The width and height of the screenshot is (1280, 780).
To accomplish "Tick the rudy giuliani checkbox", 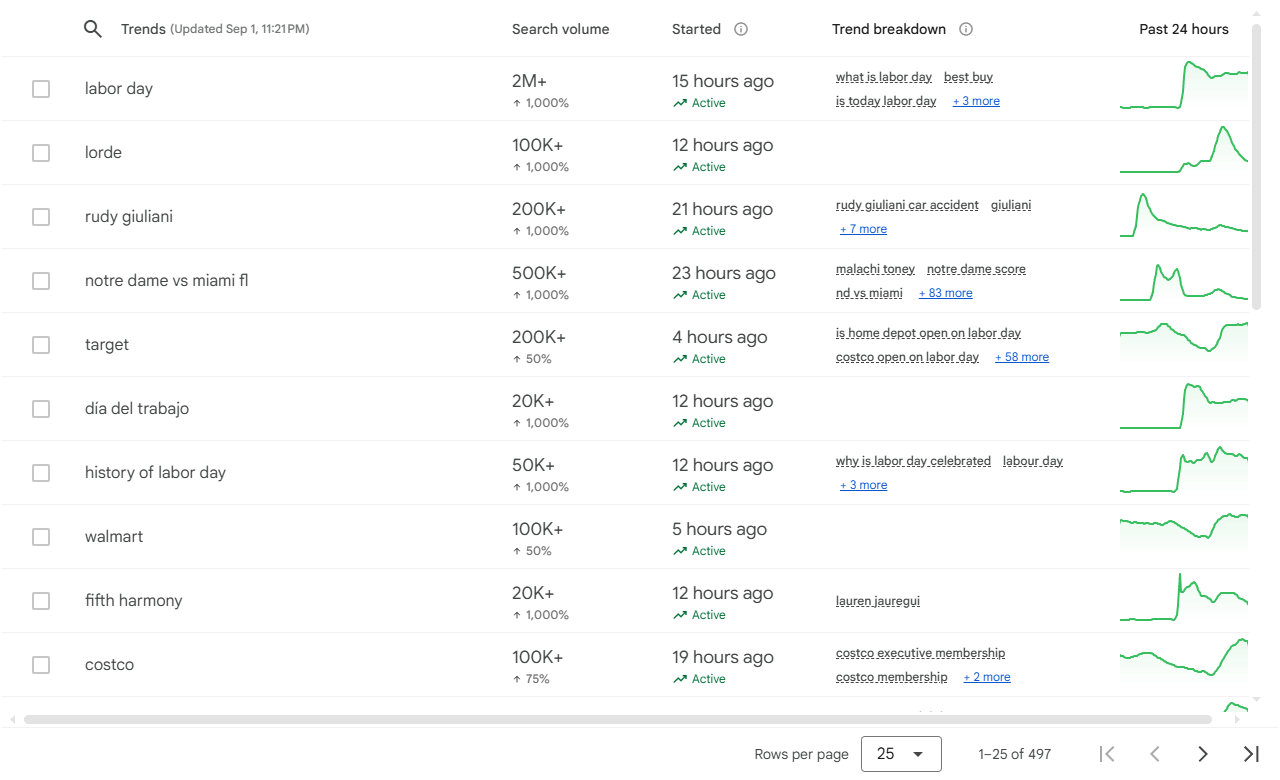I will [41, 217].
